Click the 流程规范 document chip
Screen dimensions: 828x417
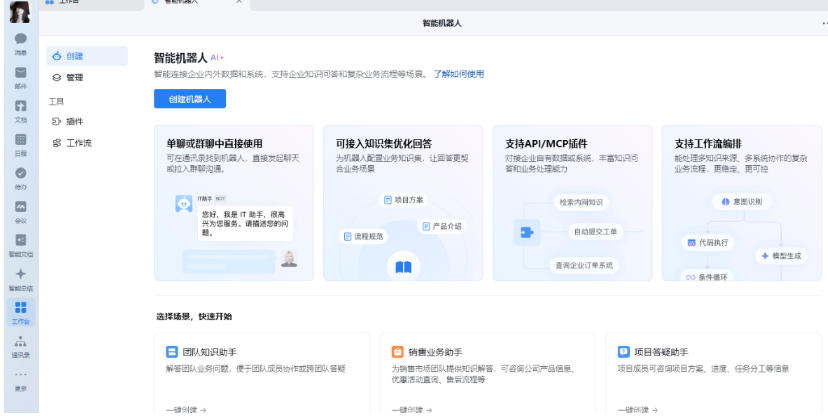point(363,236)
